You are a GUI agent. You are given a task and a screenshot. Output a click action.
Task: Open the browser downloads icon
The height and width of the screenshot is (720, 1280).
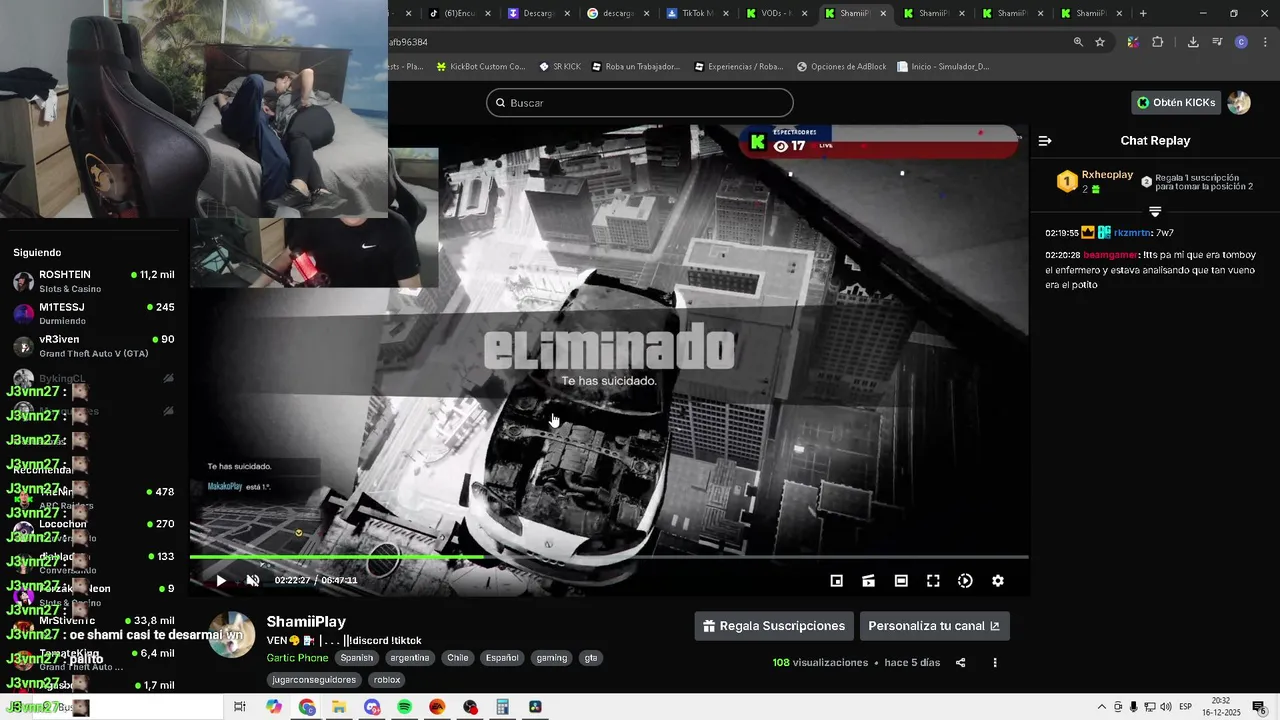tap(1193, 42)
